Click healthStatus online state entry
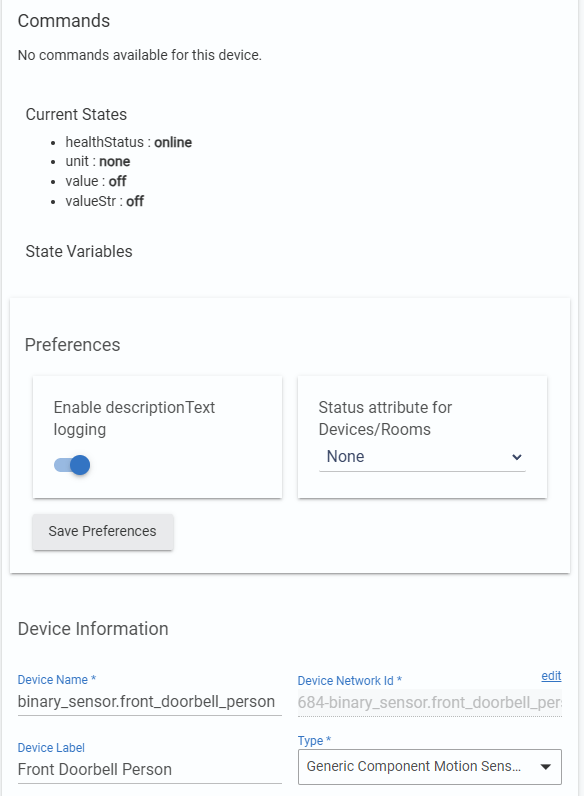Screen dimensions: 584x796 click(128, 142)
